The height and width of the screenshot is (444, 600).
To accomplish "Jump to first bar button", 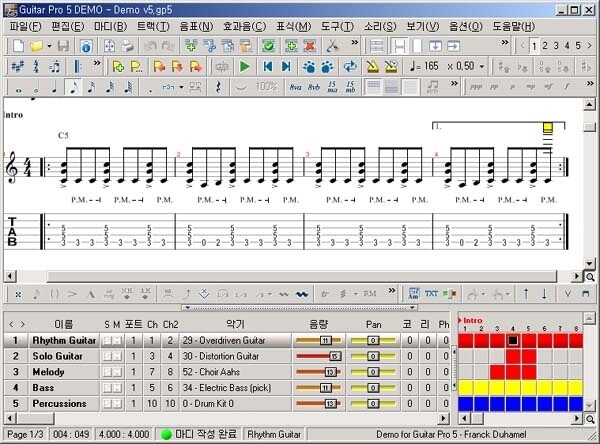I will pyautogui.click(x=268, y=67).
